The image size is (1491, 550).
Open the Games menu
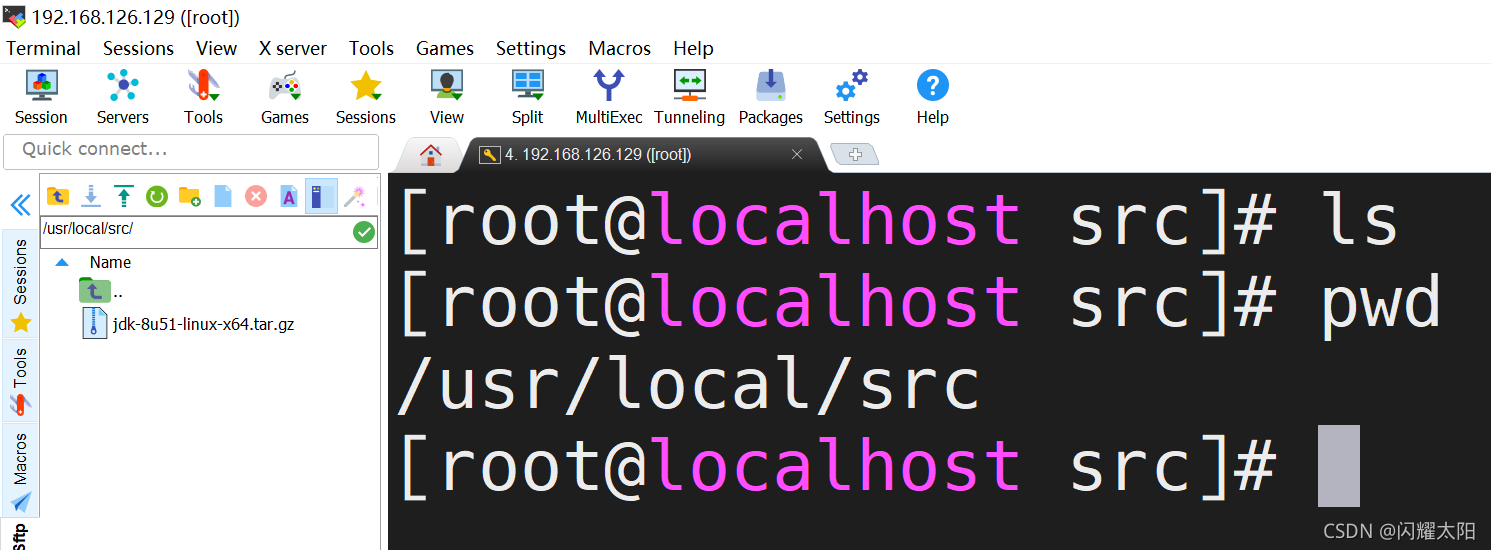[x=445, y=48]
